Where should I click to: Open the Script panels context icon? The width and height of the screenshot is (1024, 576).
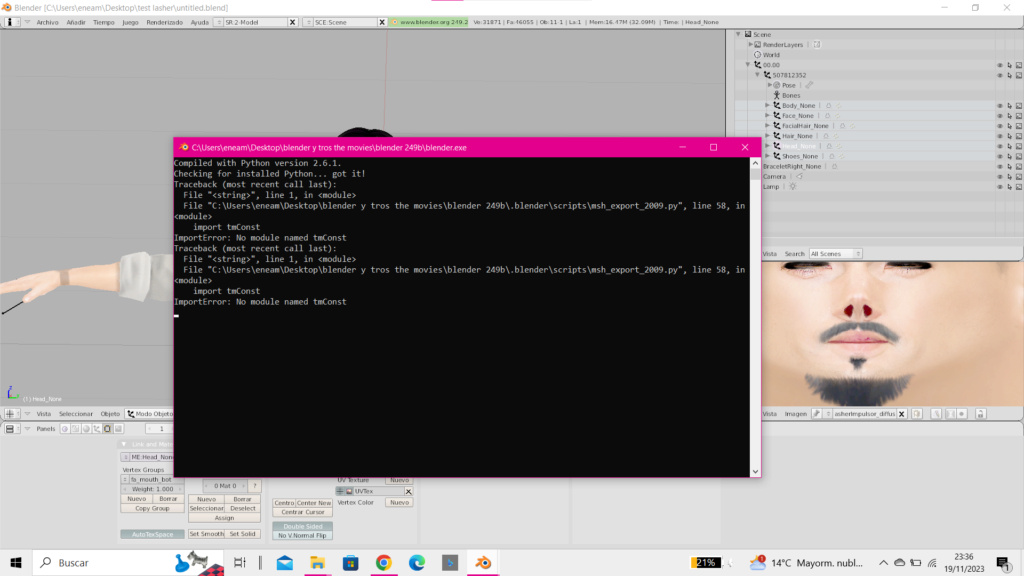pyautogui.click(x=75, y=429)
